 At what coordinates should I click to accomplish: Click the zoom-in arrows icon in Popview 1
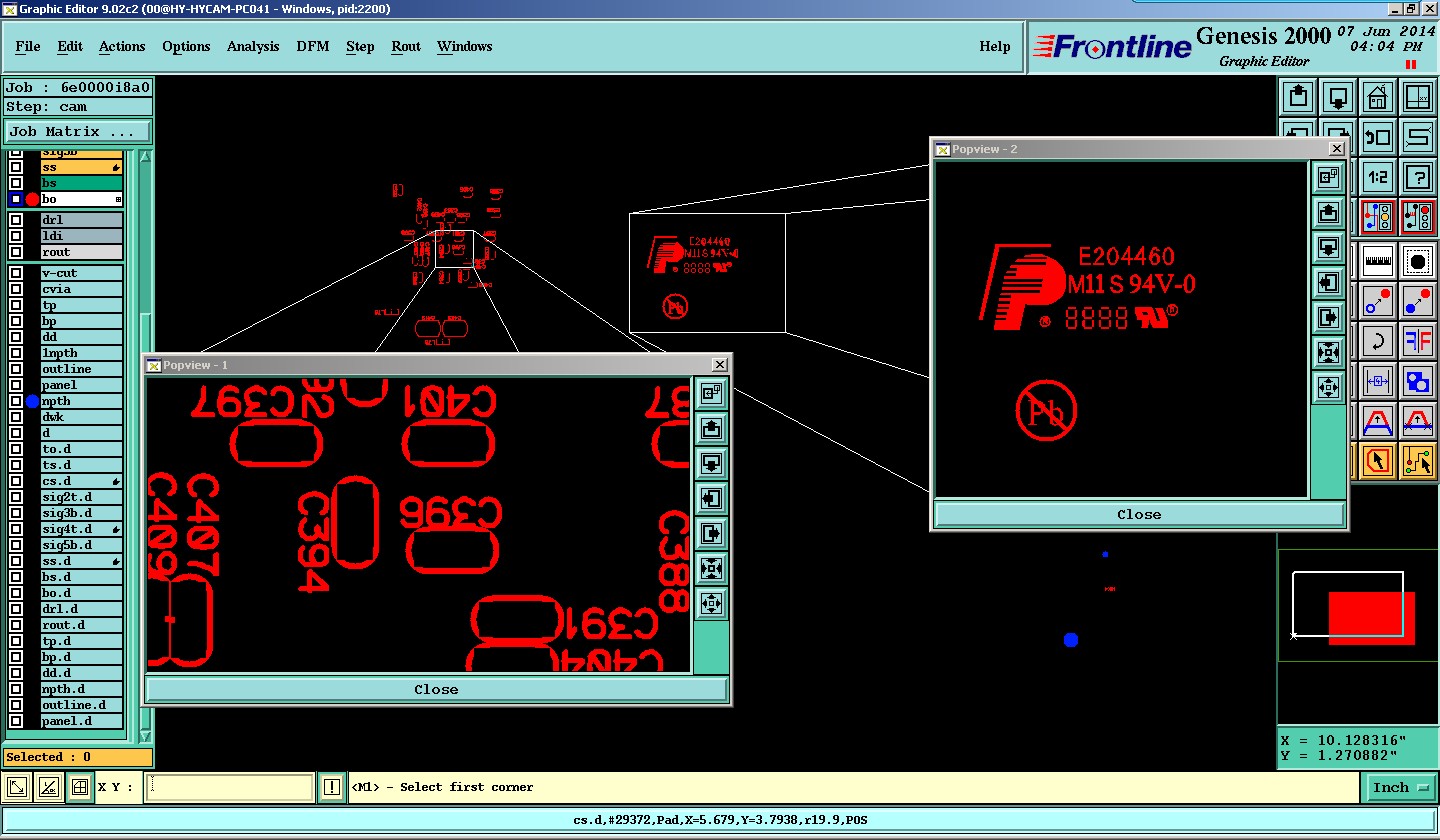click(x=711, y=569)
